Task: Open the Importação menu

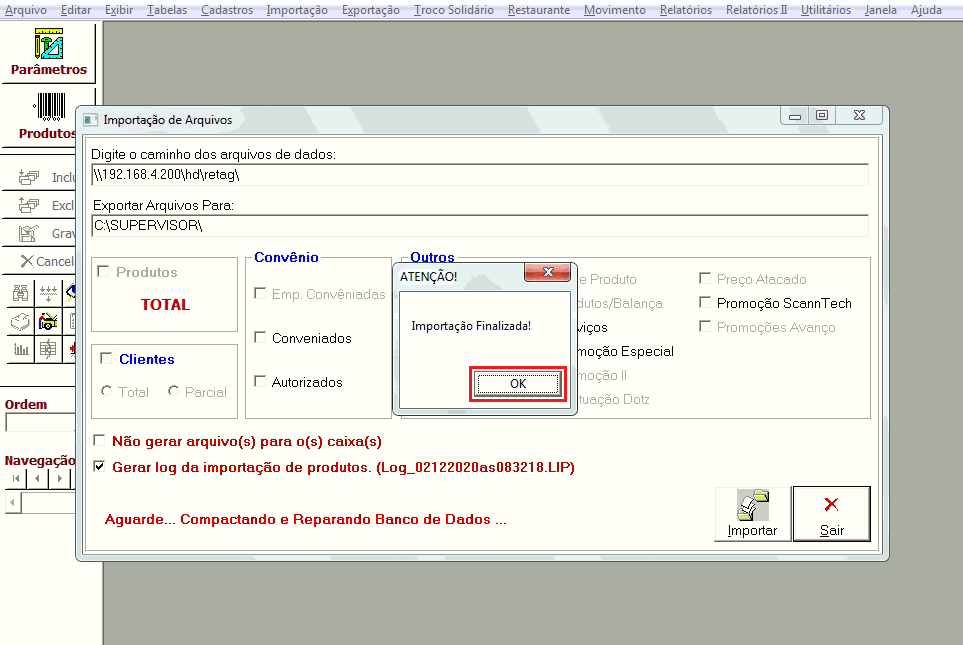Action: point(296,10)
